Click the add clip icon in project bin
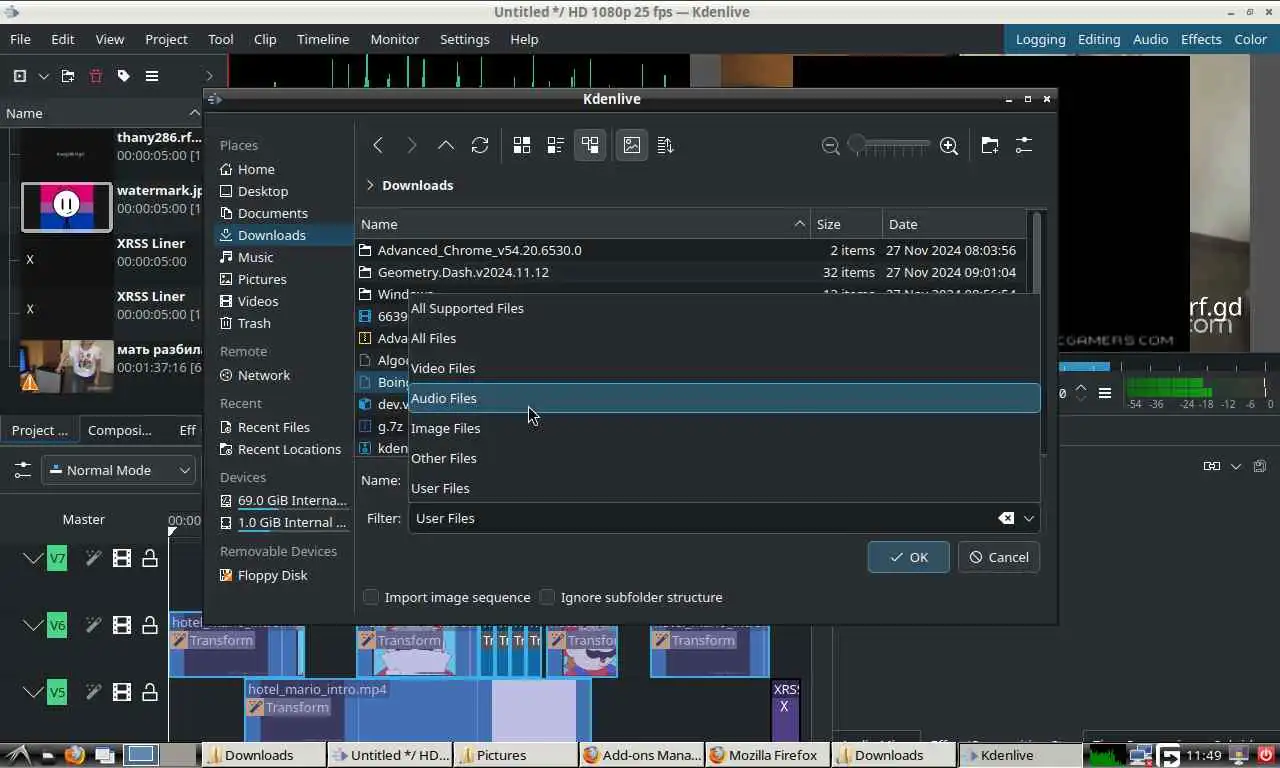 [x=19, y=76]
